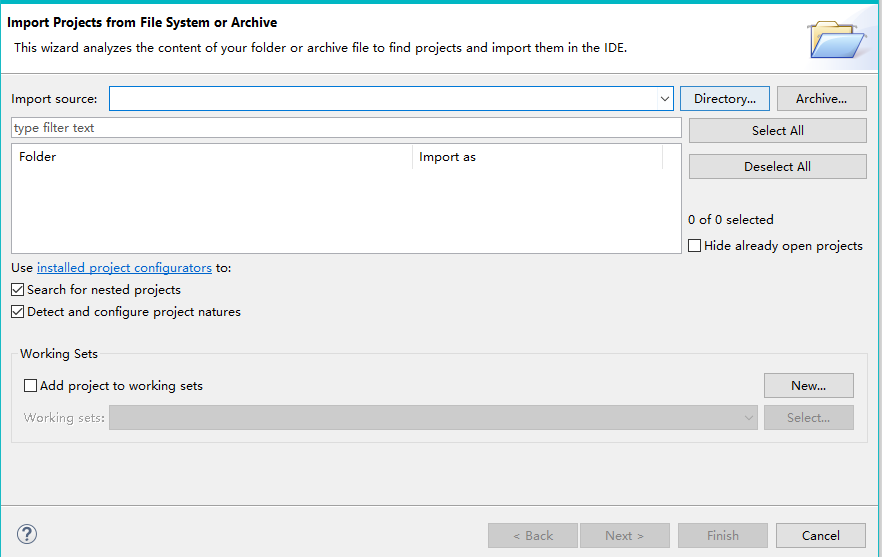
Task: Expand the Import source dropdown arrow
Action: [x=664, y=99]
